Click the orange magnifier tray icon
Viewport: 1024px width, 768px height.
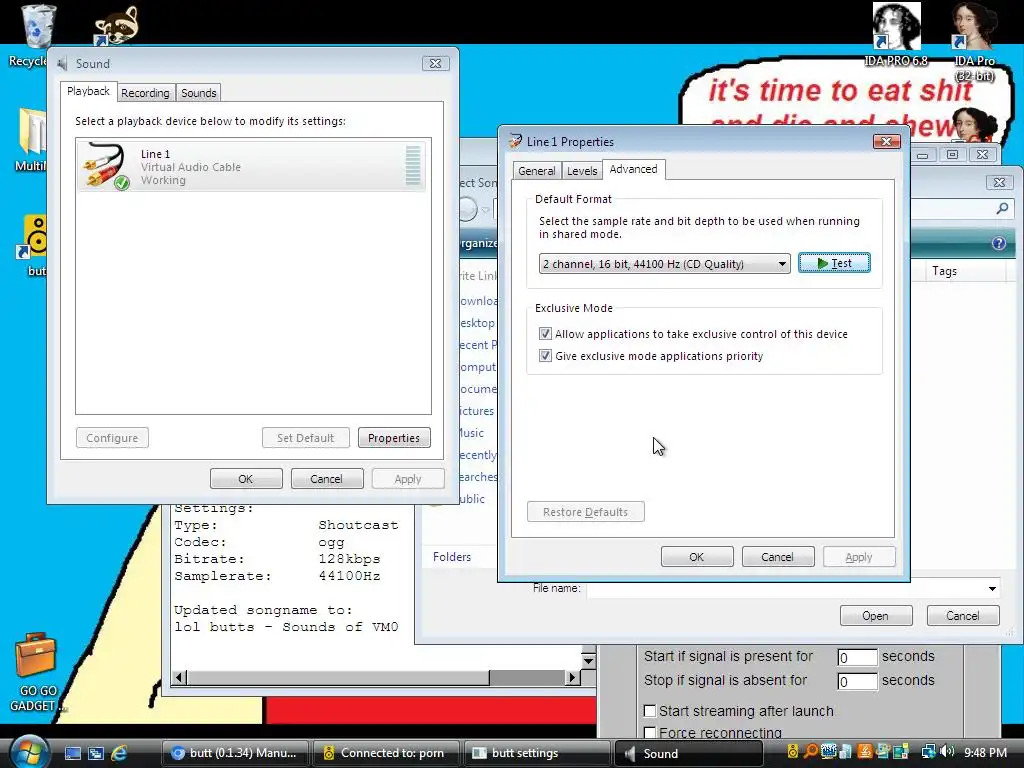pyautogui.click(x=810, y=752)
